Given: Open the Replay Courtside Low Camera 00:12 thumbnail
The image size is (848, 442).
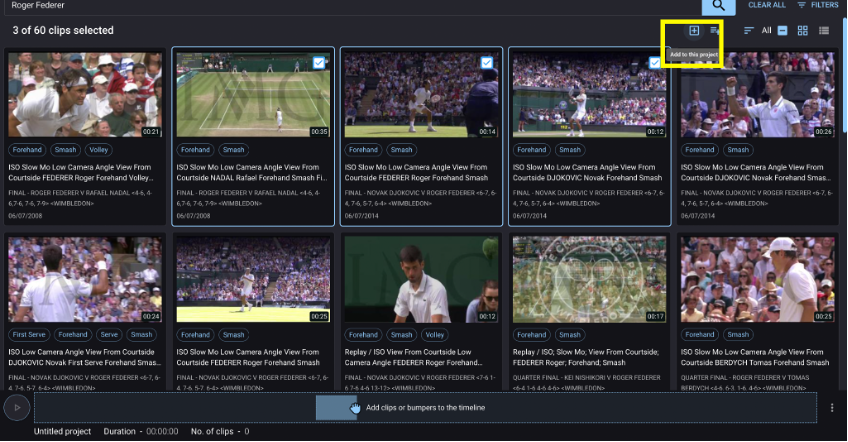Looking at the screenshot, I should click(x=421, y=279).
